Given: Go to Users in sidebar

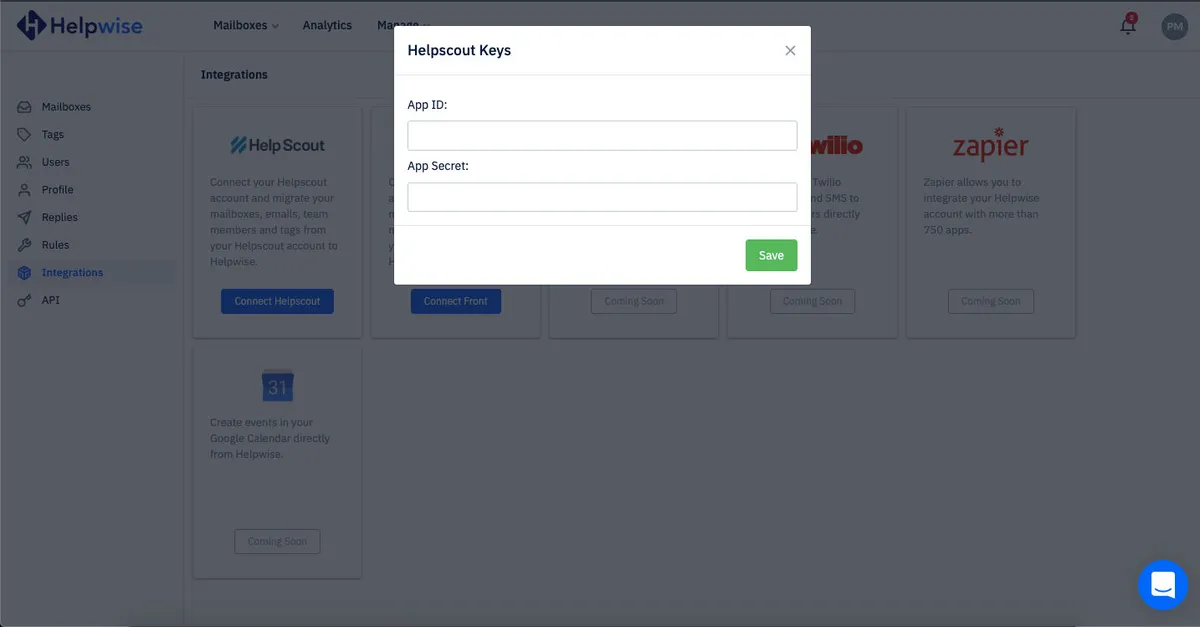Looking at the screenshot, I should [56, 162].
